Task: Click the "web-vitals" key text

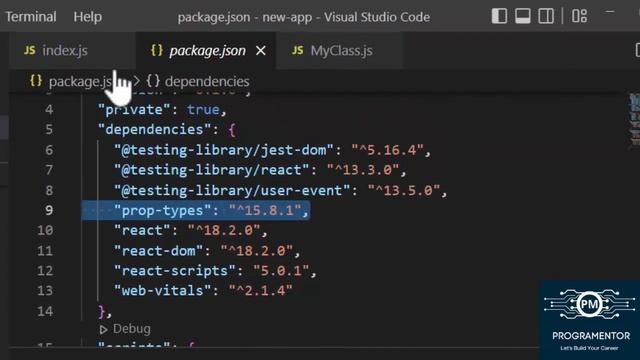Action: [163, 291]
